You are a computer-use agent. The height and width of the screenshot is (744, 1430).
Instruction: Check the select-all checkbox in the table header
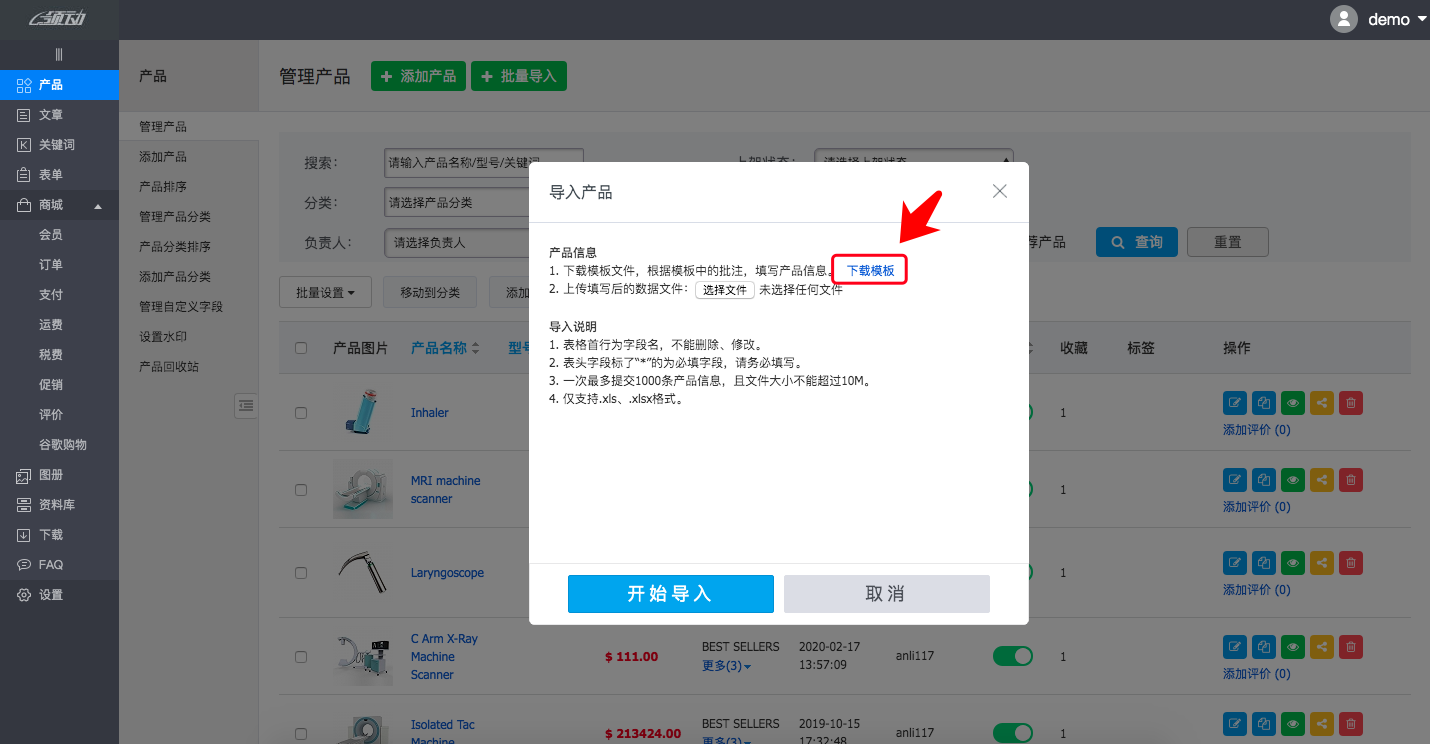pos(301,347)
